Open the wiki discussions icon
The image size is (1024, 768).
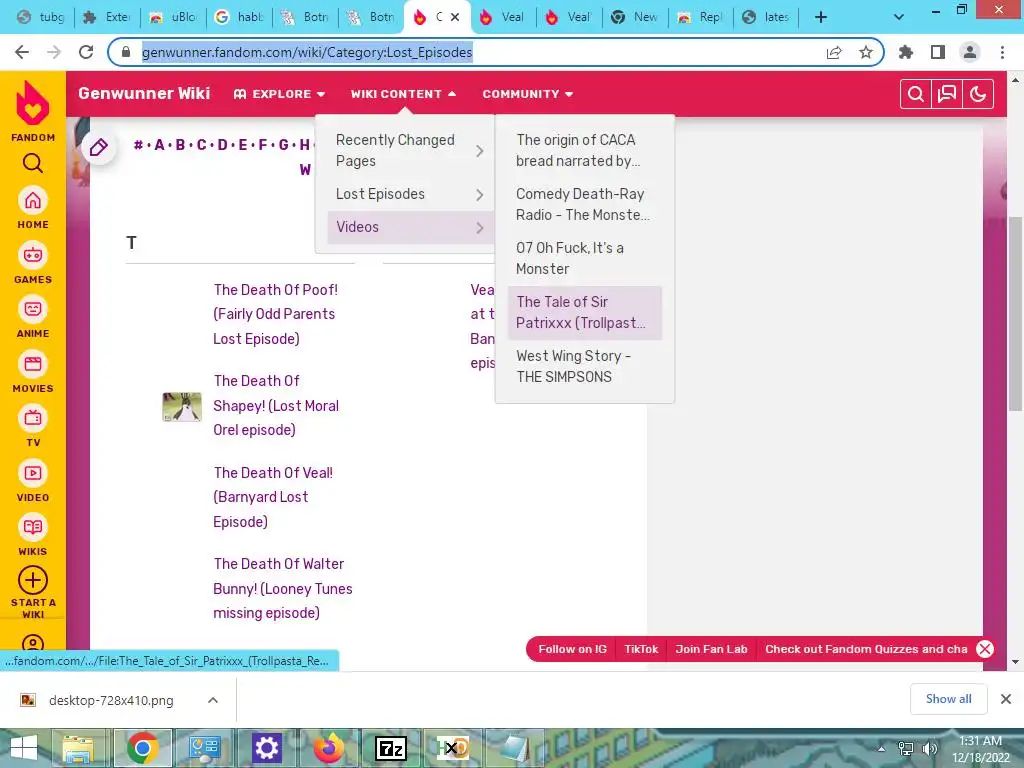tap(947, 94)
